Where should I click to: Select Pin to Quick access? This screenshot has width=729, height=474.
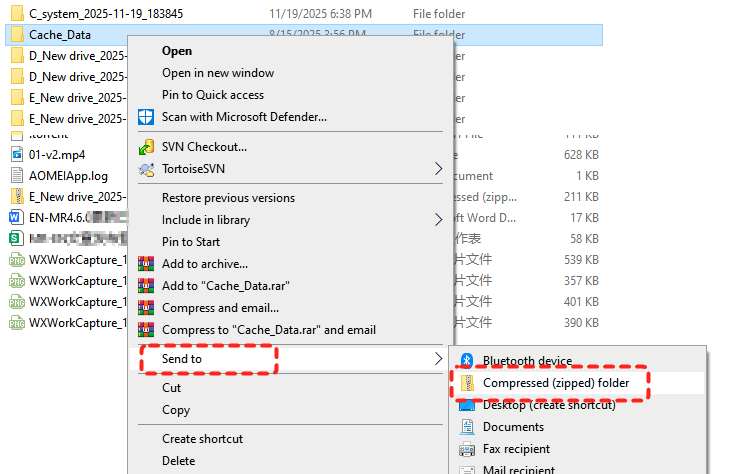(213, 95)
